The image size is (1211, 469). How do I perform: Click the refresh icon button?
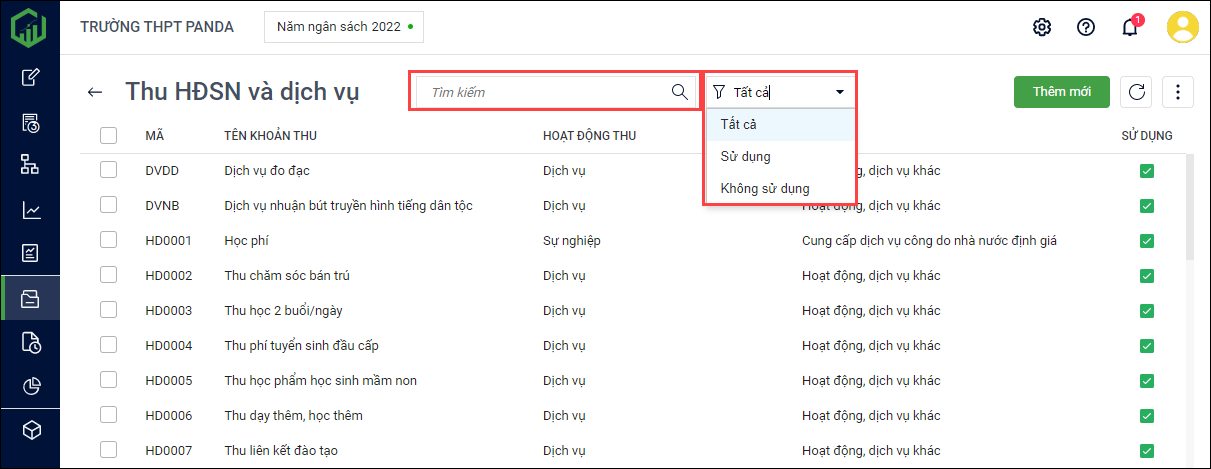1136,92
